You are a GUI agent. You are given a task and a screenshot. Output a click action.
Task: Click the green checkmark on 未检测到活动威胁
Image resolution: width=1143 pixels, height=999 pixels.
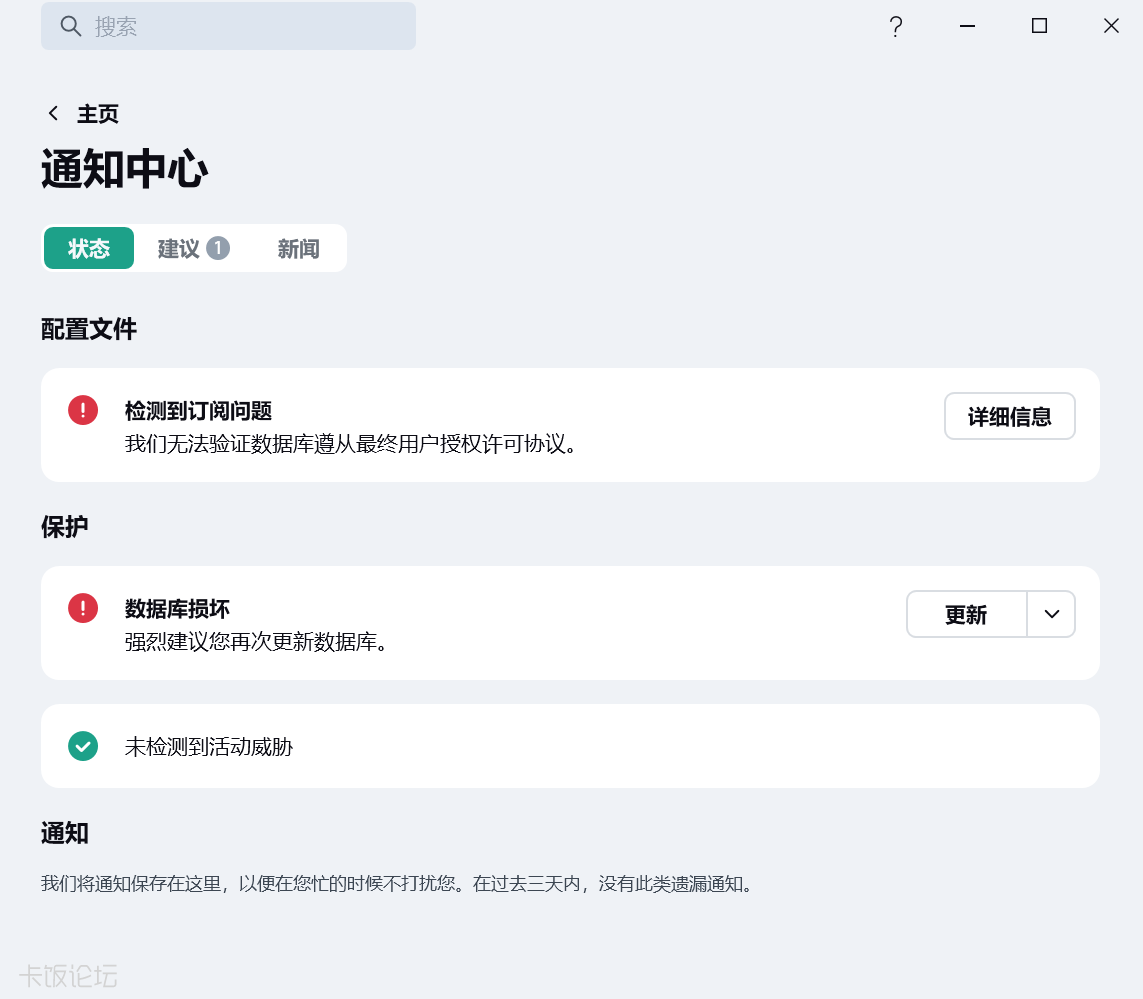click(x=83, y=746)
